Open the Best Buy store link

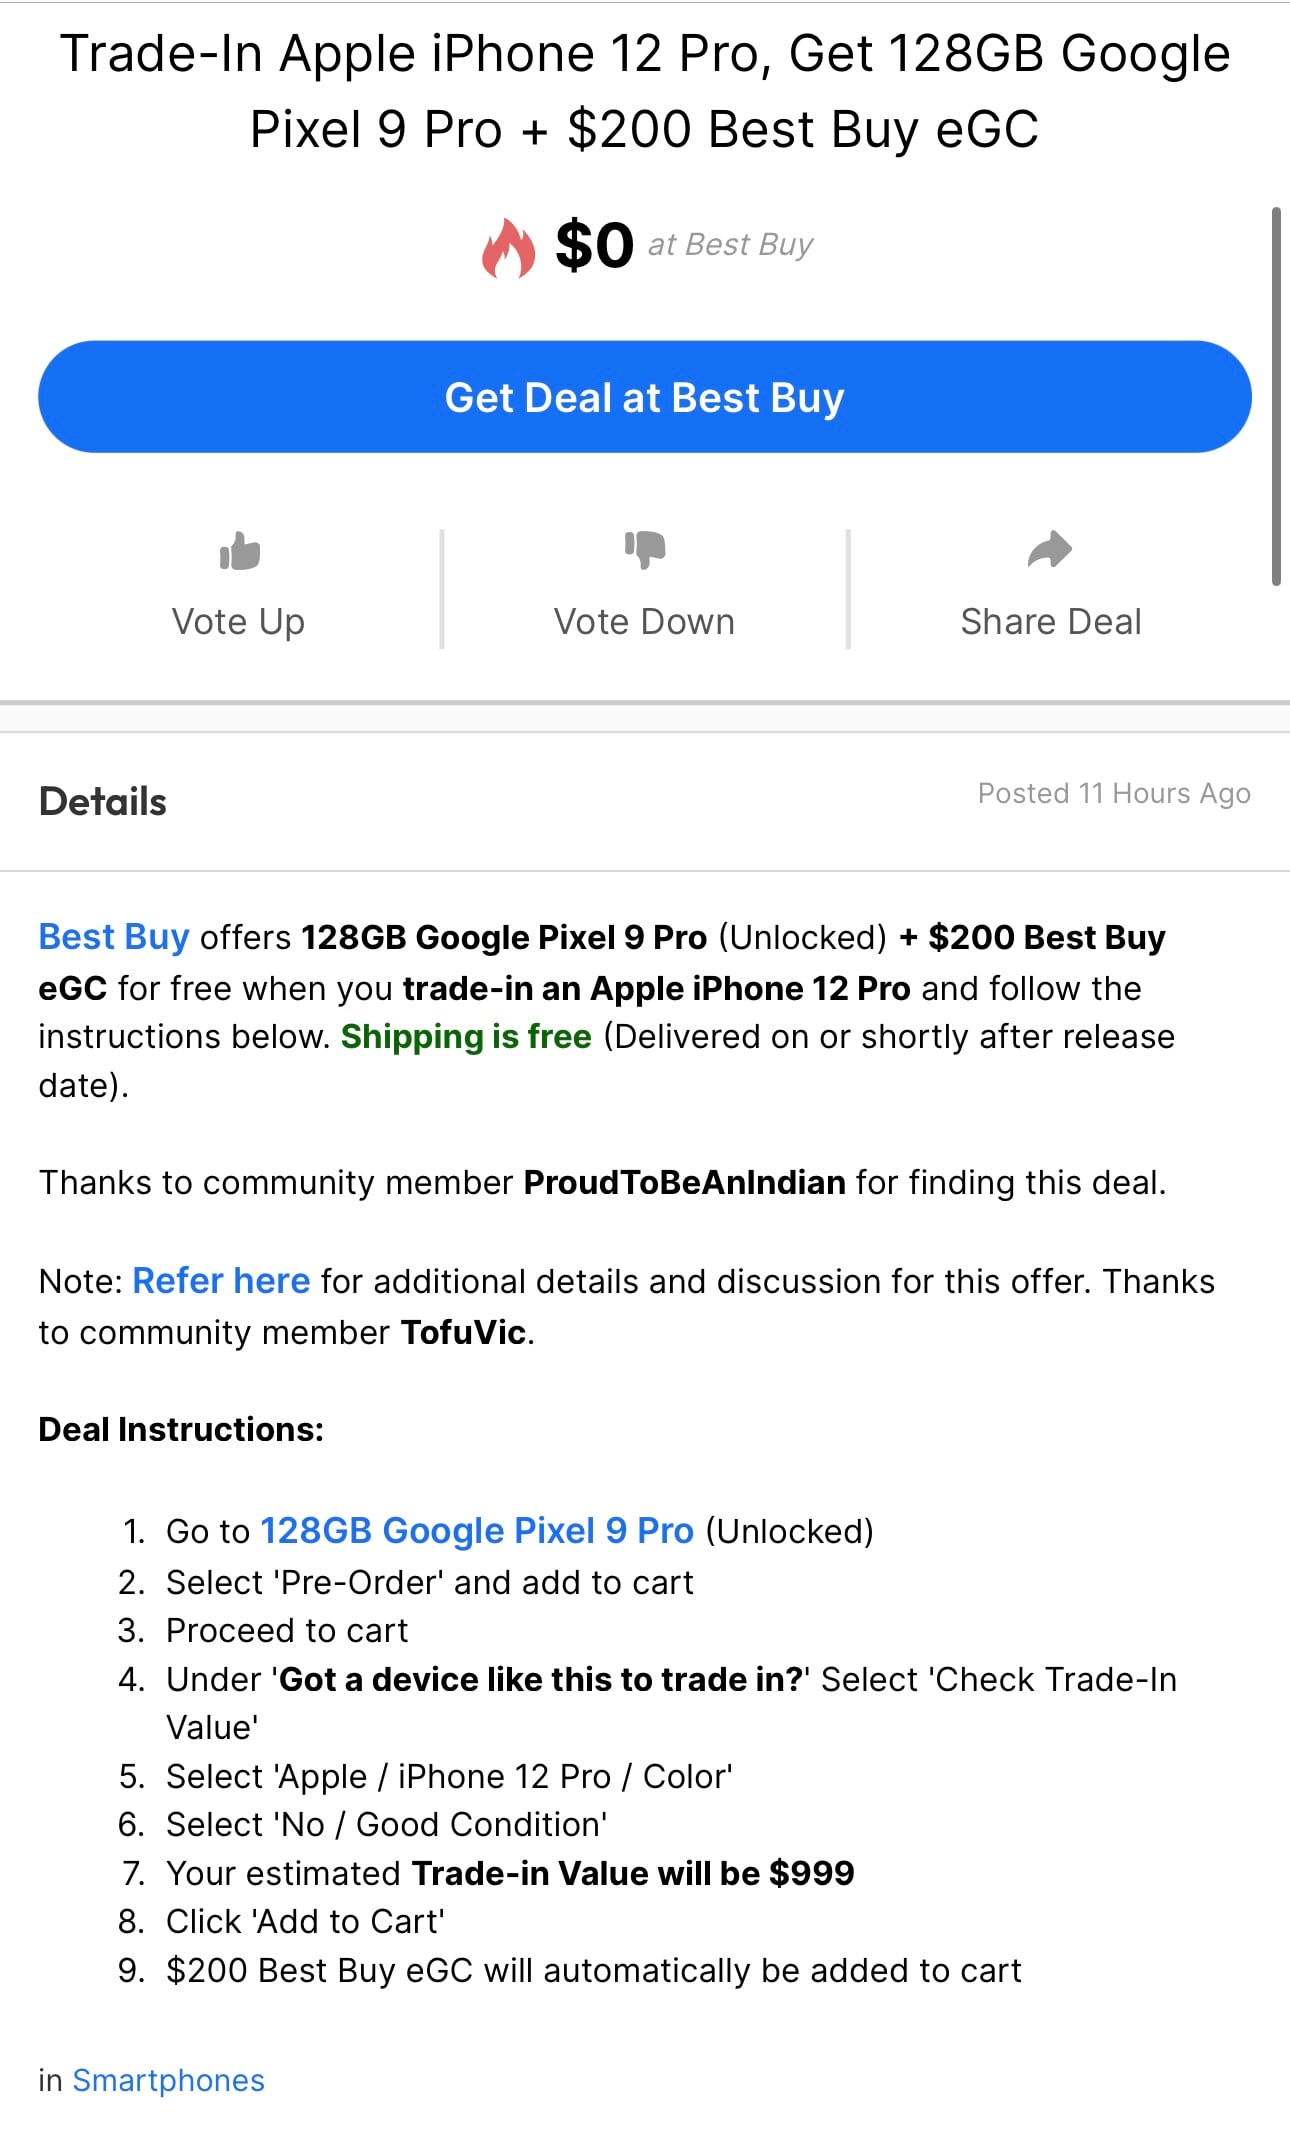coord(114,937)
